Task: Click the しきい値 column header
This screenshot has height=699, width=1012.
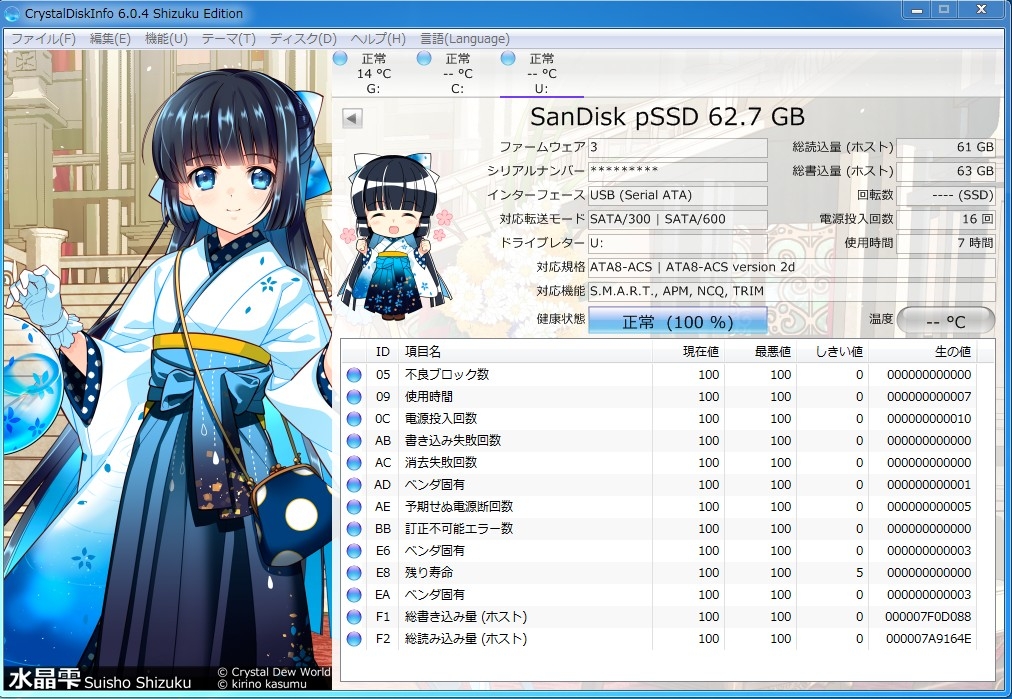Action: (833, 352)
